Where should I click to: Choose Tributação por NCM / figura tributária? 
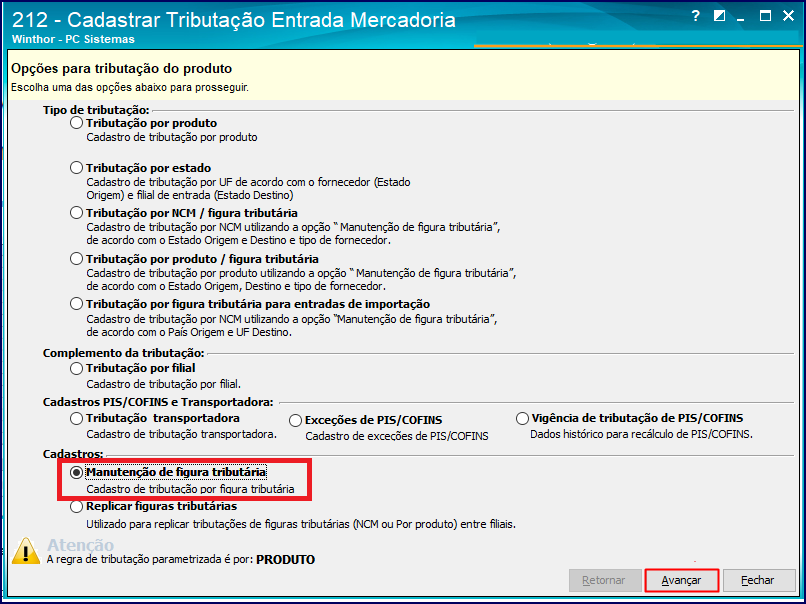(77, 212)
